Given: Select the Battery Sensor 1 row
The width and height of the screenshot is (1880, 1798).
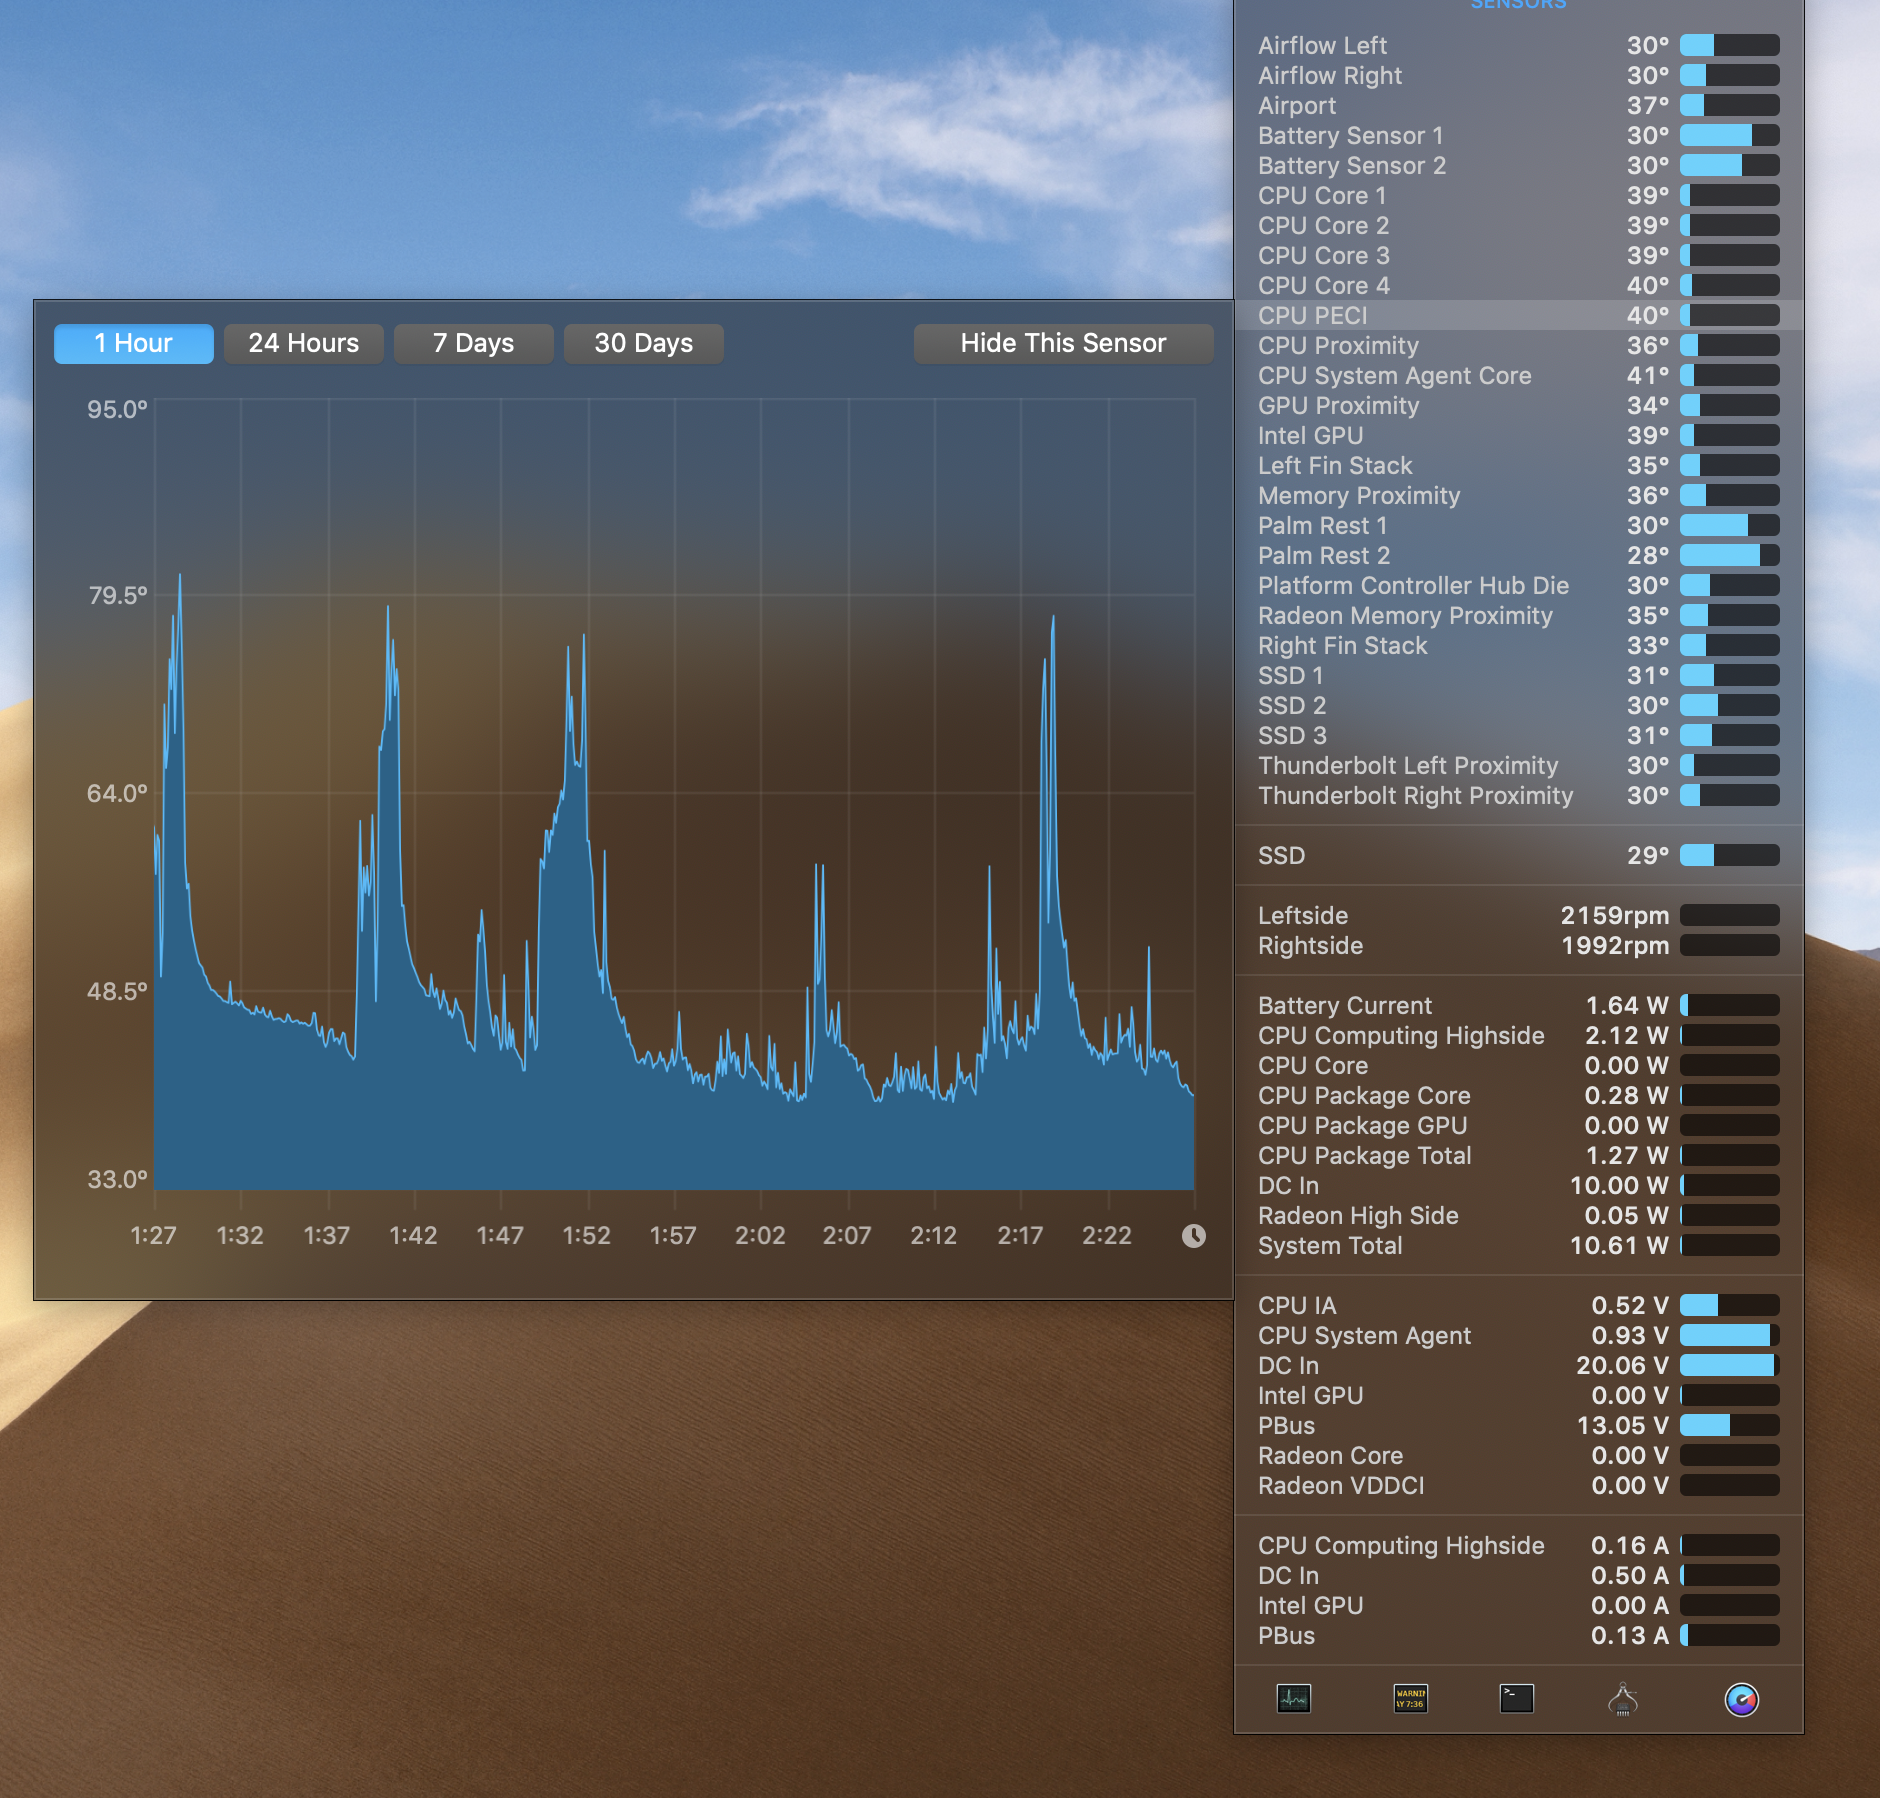Looking at the screenshot, I should (1519, 135).
